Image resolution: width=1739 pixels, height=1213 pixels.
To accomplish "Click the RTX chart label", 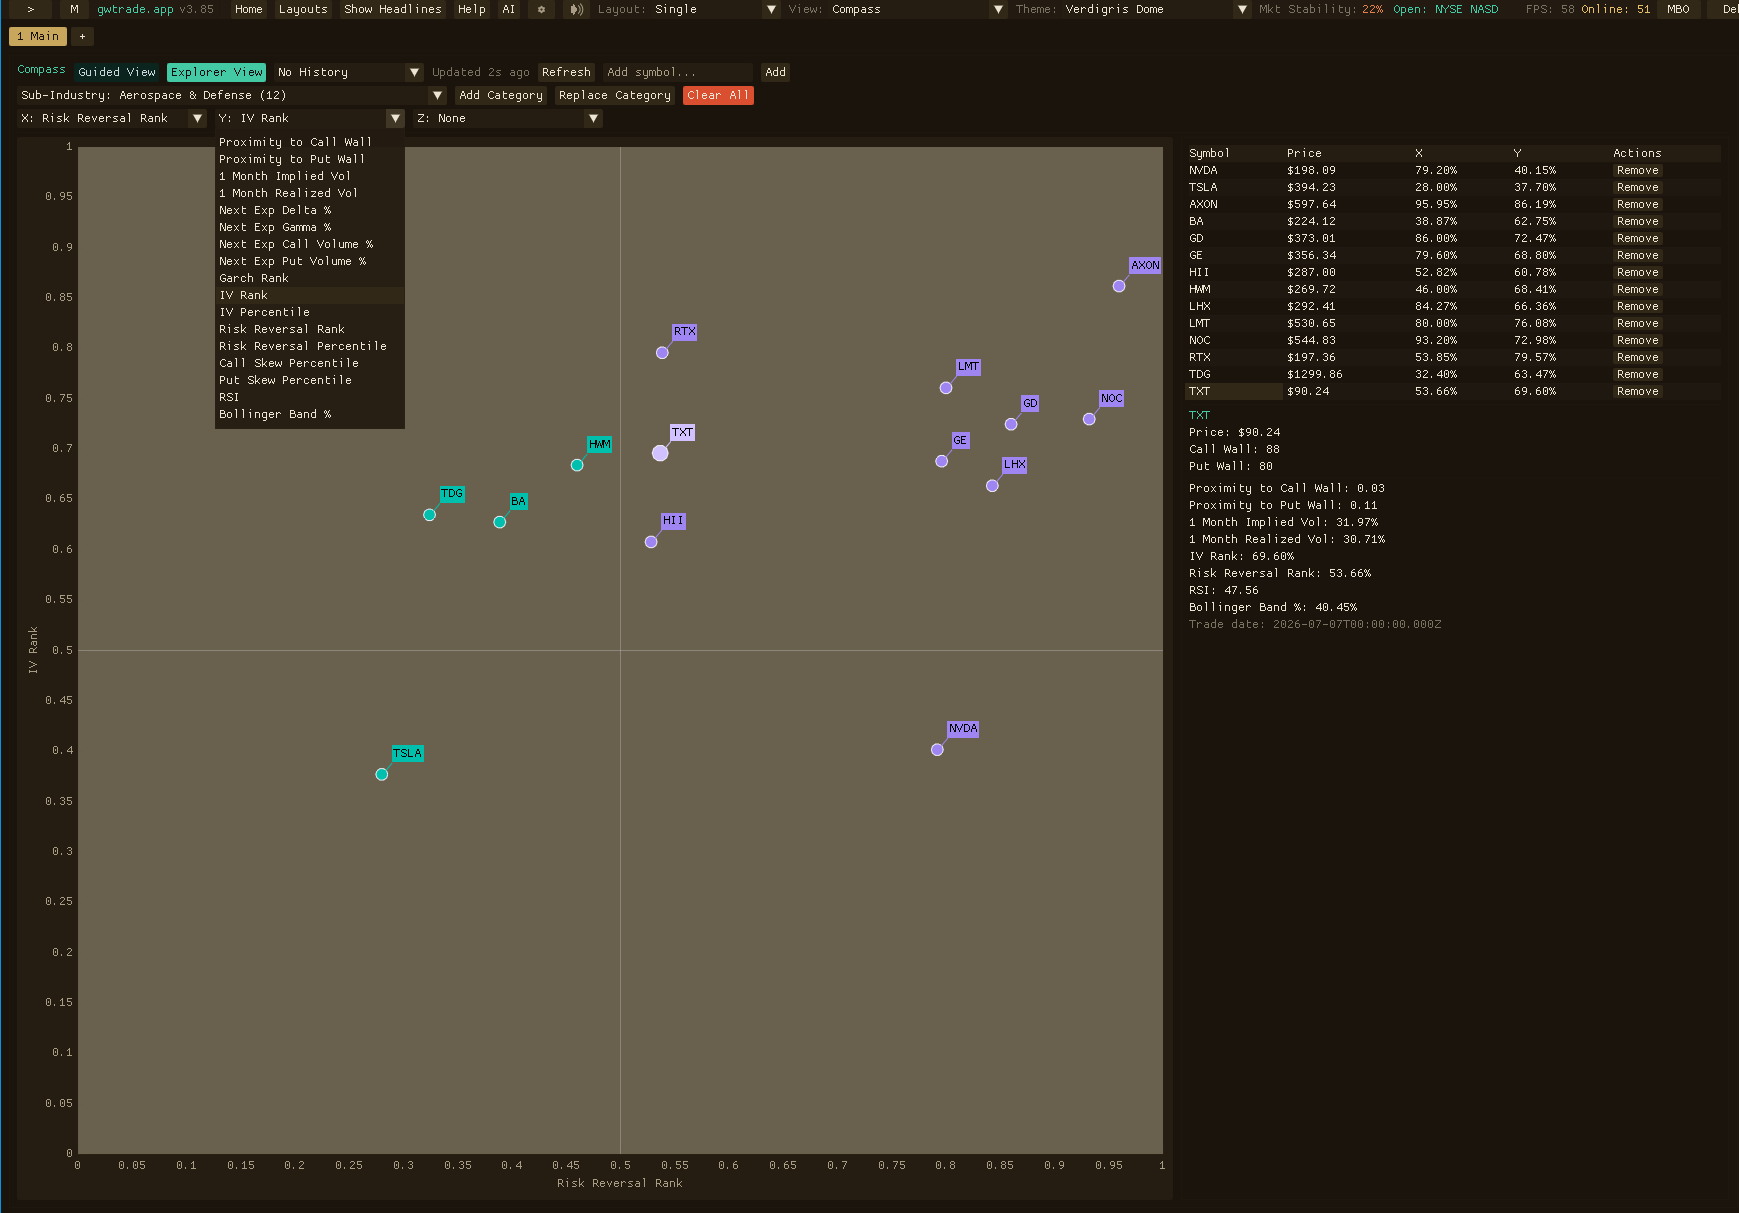I will point(684,332).
